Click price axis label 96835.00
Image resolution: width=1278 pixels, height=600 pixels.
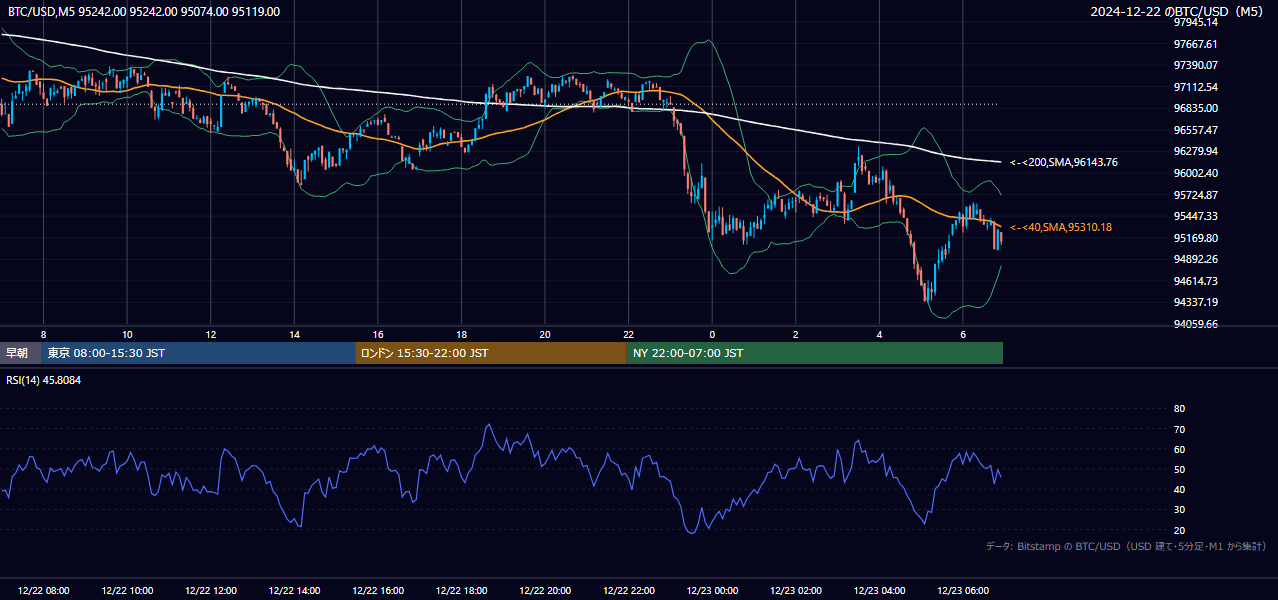tap(1196, 108)
